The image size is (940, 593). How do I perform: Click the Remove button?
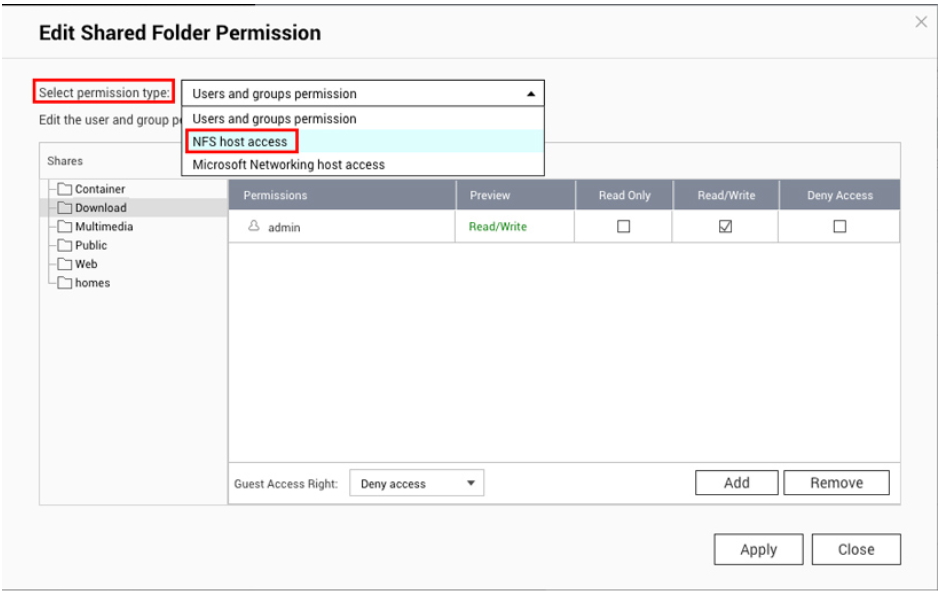tap(836, 483)
